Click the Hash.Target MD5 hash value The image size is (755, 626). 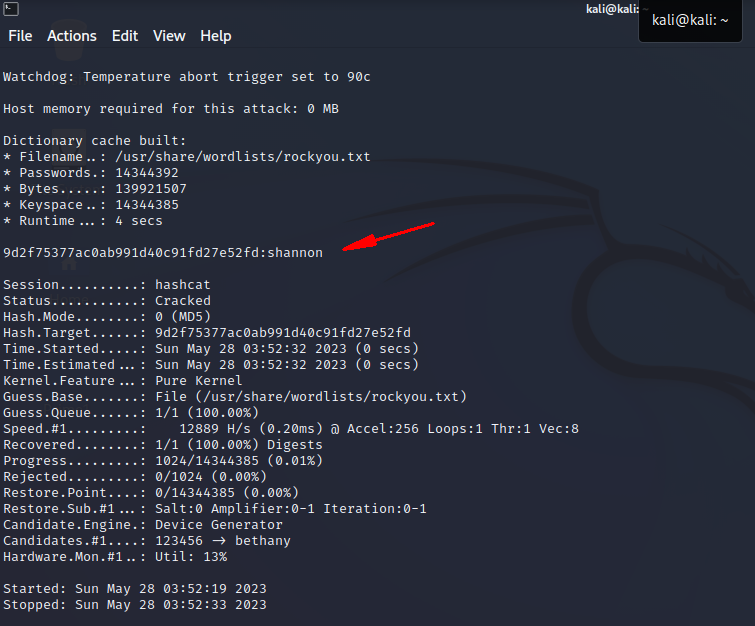click(282, 333)
